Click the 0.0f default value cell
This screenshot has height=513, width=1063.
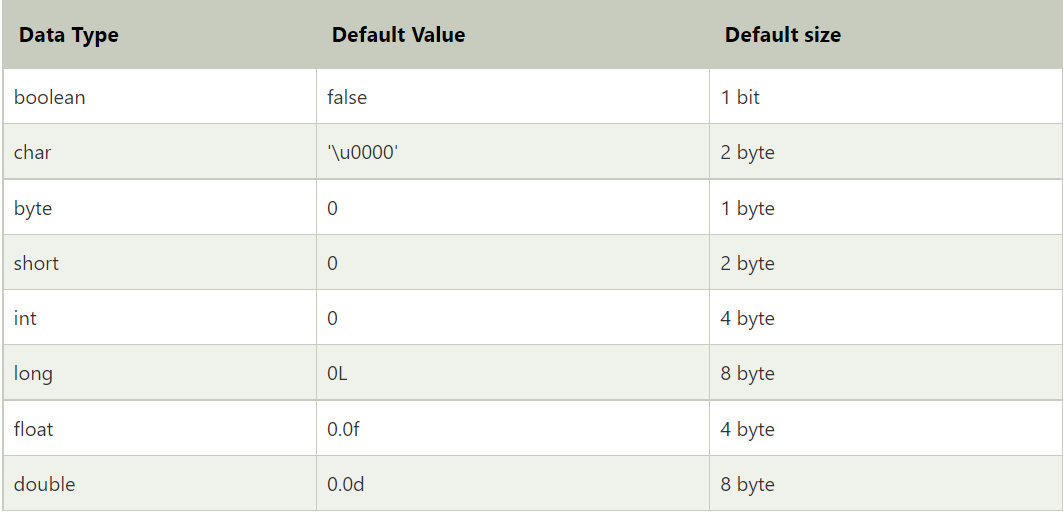point(344,429)
